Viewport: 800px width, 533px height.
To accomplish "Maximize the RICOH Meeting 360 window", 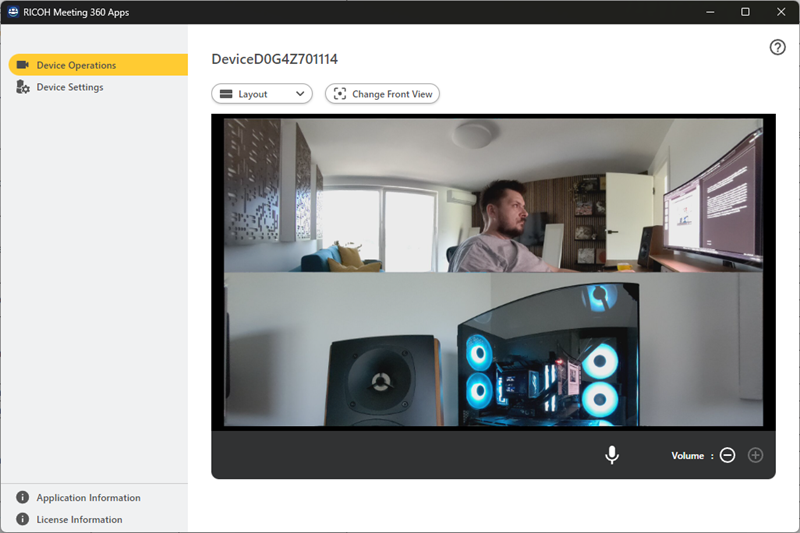I will [745, 12].
